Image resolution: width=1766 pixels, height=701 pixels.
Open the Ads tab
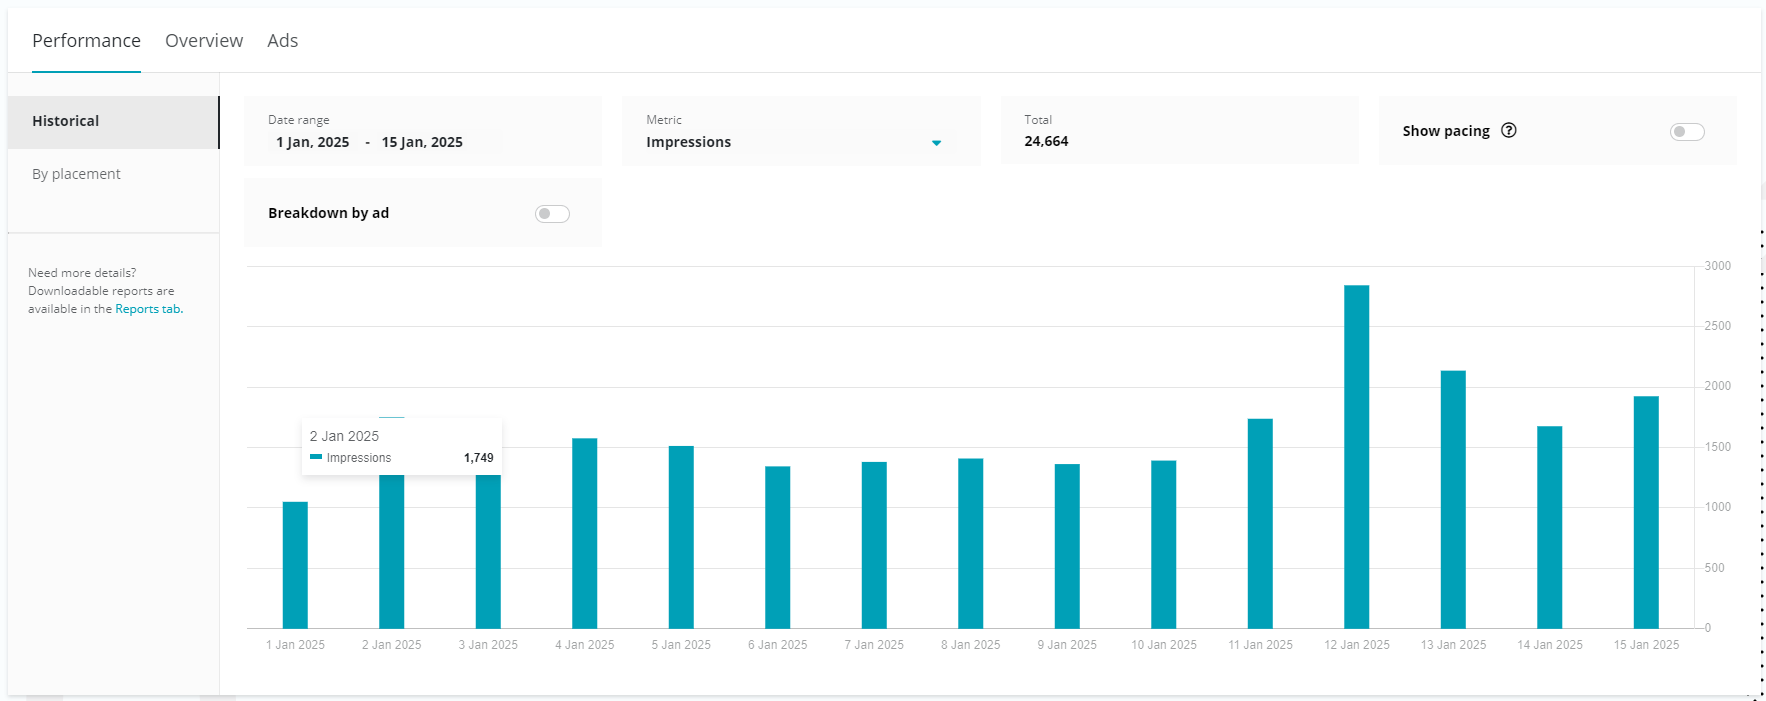pyautogui.click(x=282, y=41)
